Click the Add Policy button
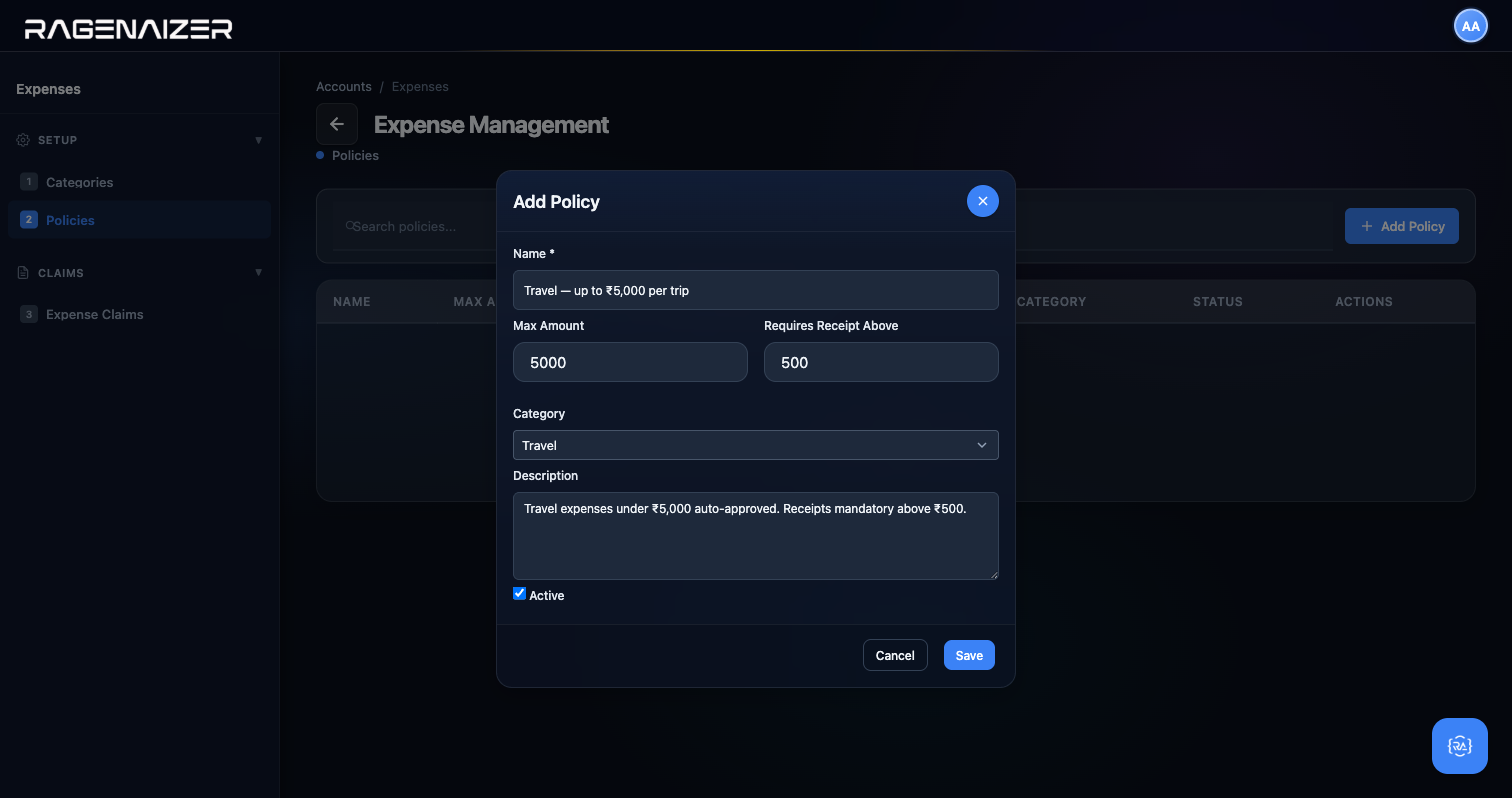 point(1401,226)
